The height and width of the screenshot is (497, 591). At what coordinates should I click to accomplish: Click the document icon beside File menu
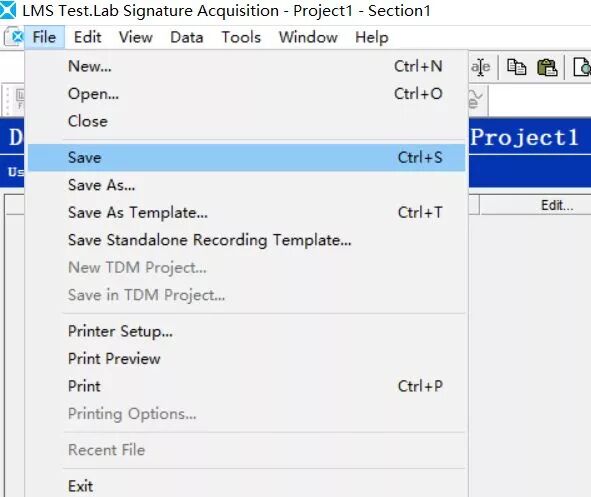click(x=14, y=37)
